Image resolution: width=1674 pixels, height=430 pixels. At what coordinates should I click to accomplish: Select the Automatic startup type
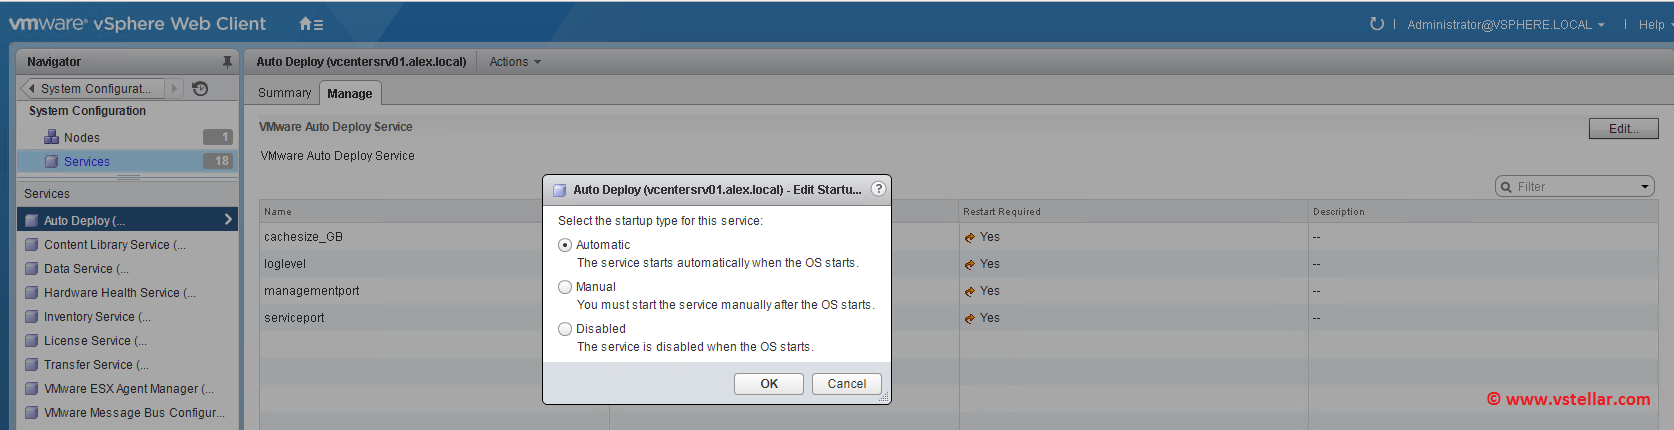[x=565, y=245]
